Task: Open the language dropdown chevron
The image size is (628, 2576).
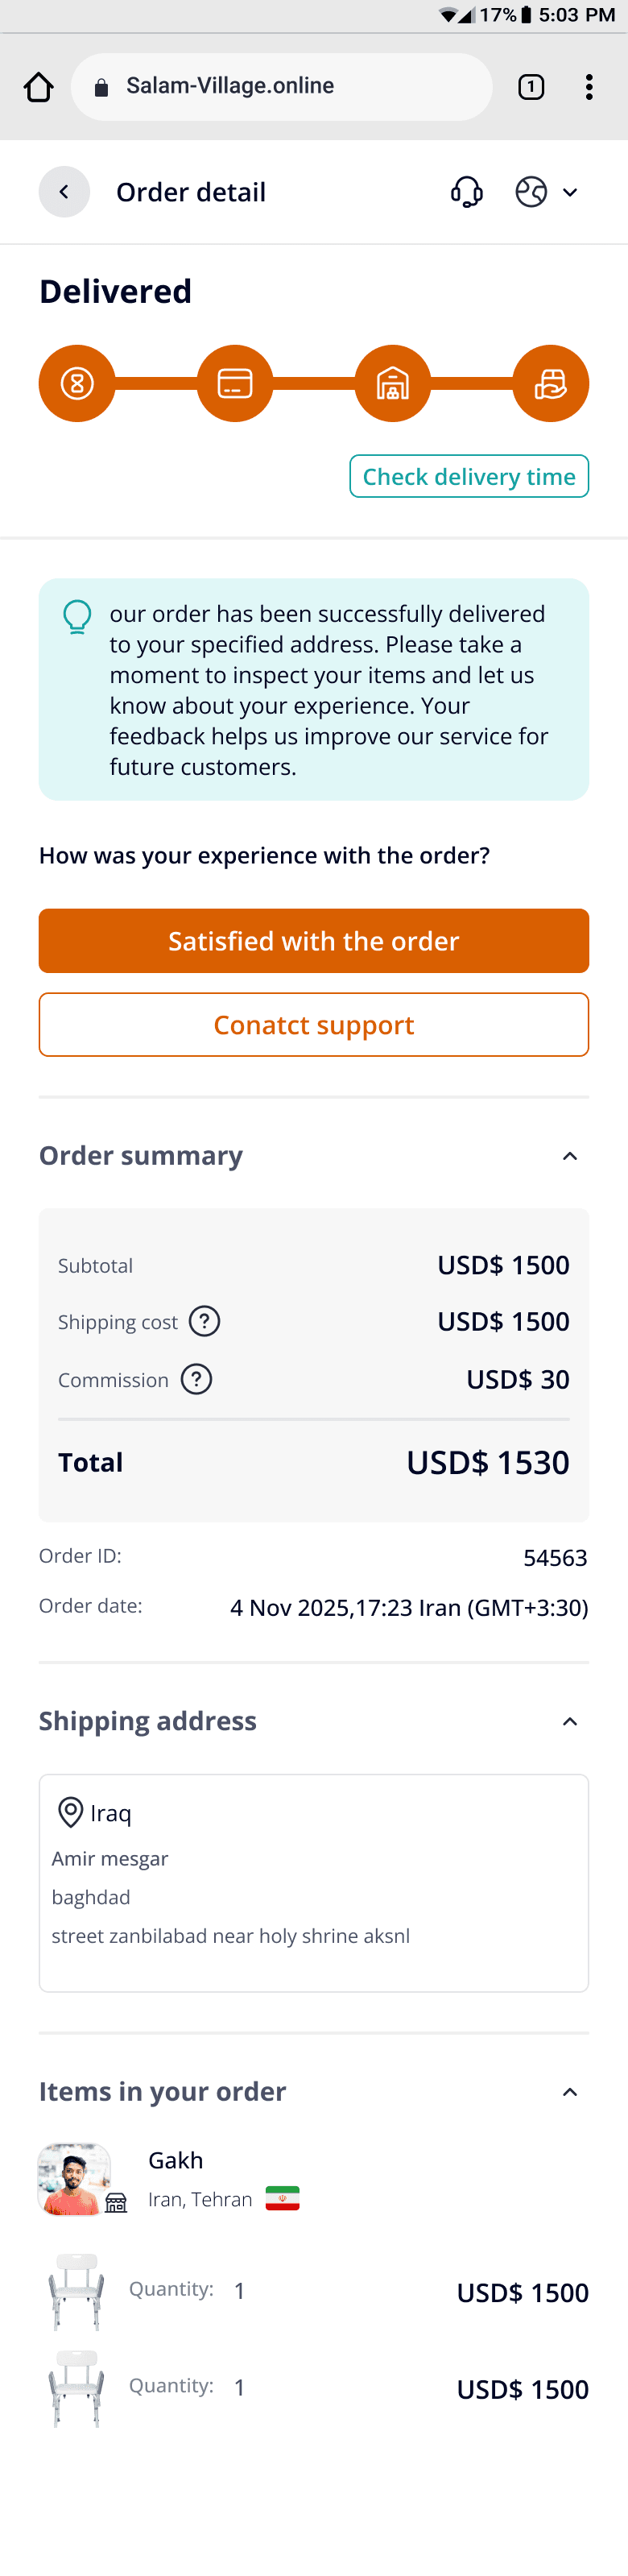Action: 570,191
